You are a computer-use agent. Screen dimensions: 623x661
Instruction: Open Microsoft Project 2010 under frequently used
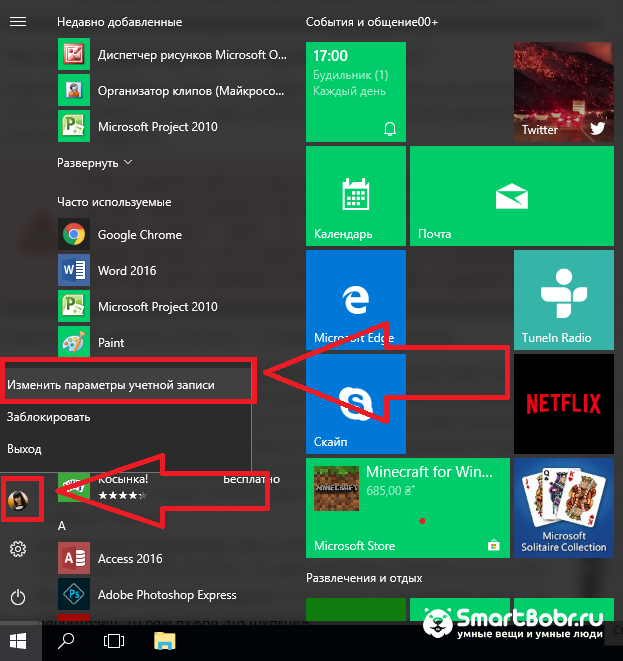tap(74, 306)
